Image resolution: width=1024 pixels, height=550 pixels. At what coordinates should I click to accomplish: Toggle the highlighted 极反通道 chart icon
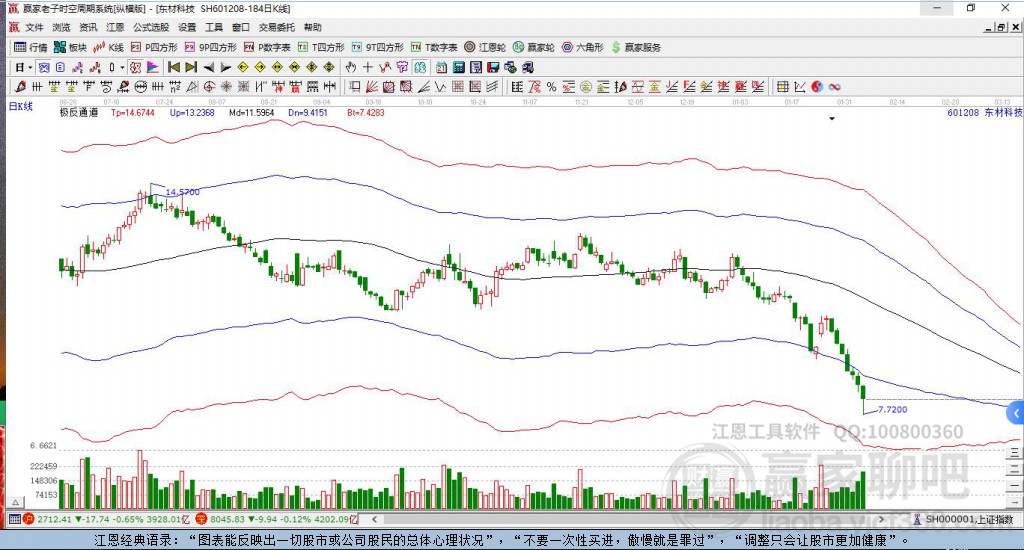135,67
